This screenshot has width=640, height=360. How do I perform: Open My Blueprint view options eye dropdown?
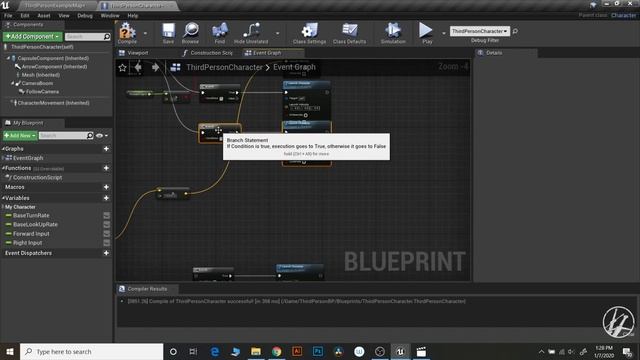[102, 136]
